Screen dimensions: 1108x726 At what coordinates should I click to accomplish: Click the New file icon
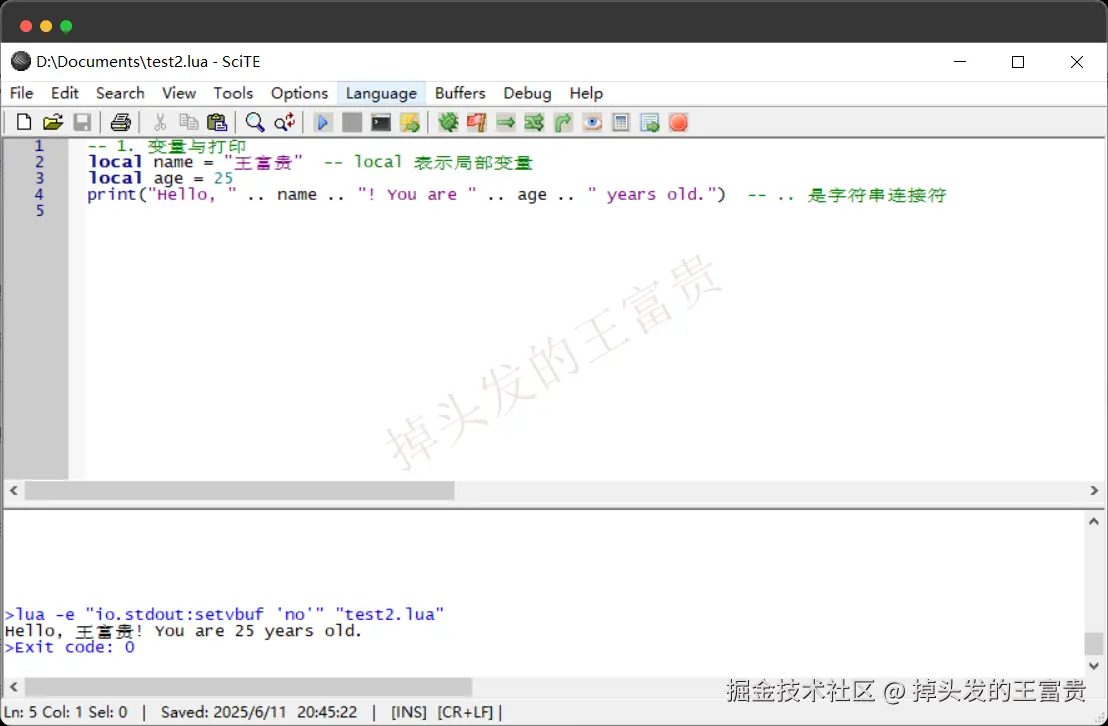[x=23, y=122]
